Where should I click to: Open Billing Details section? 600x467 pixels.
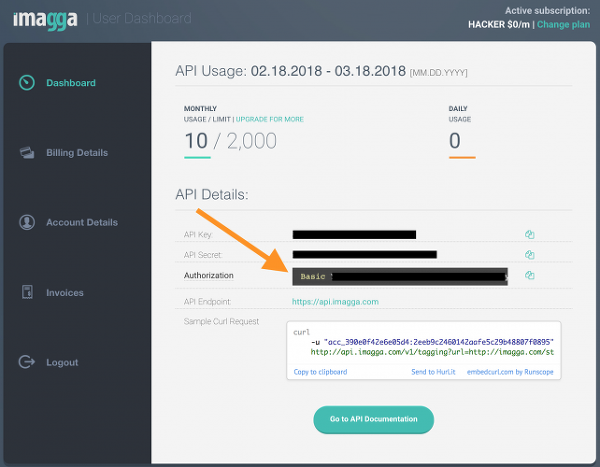(77, 153)
